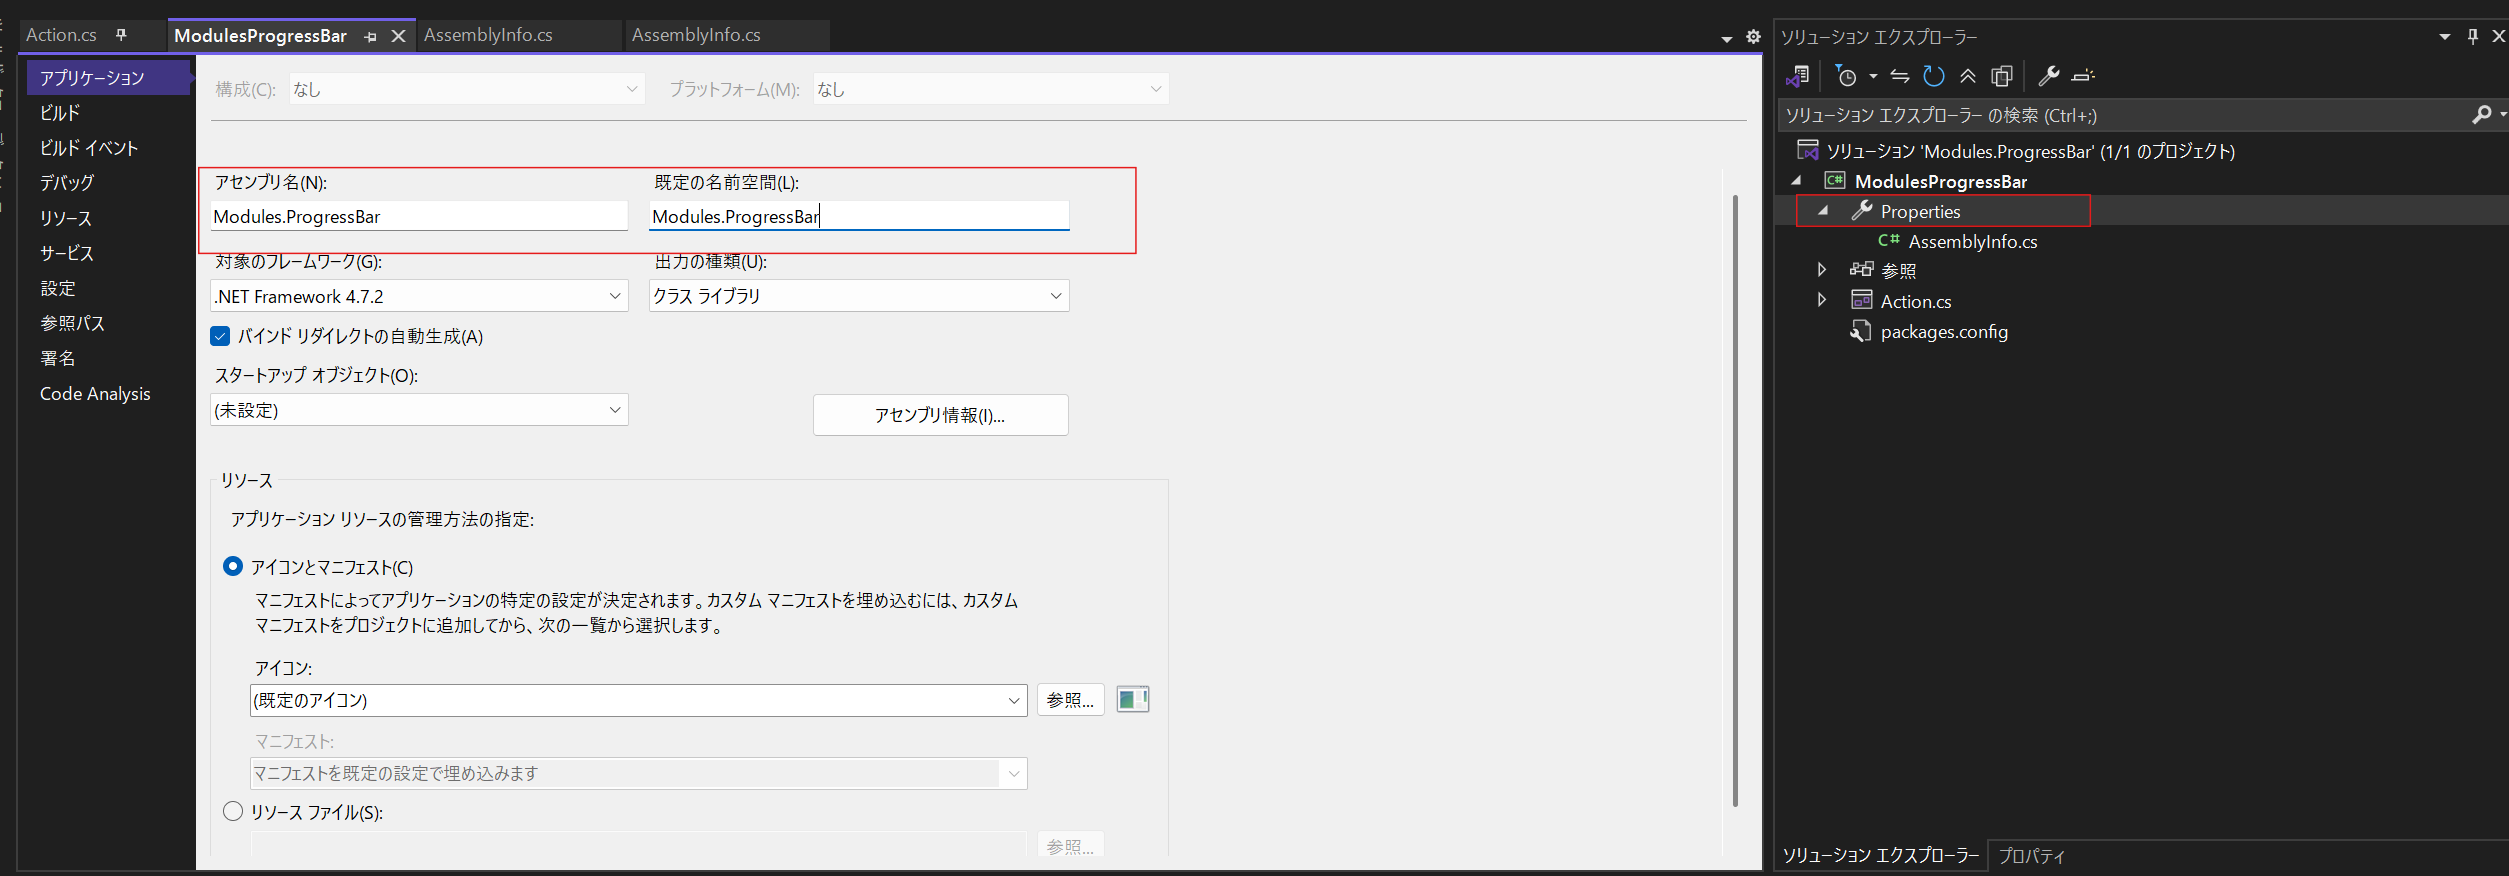Close the Solution Explorer panel
This screenshot has height=876, width=2509.
pos(2499,37)
